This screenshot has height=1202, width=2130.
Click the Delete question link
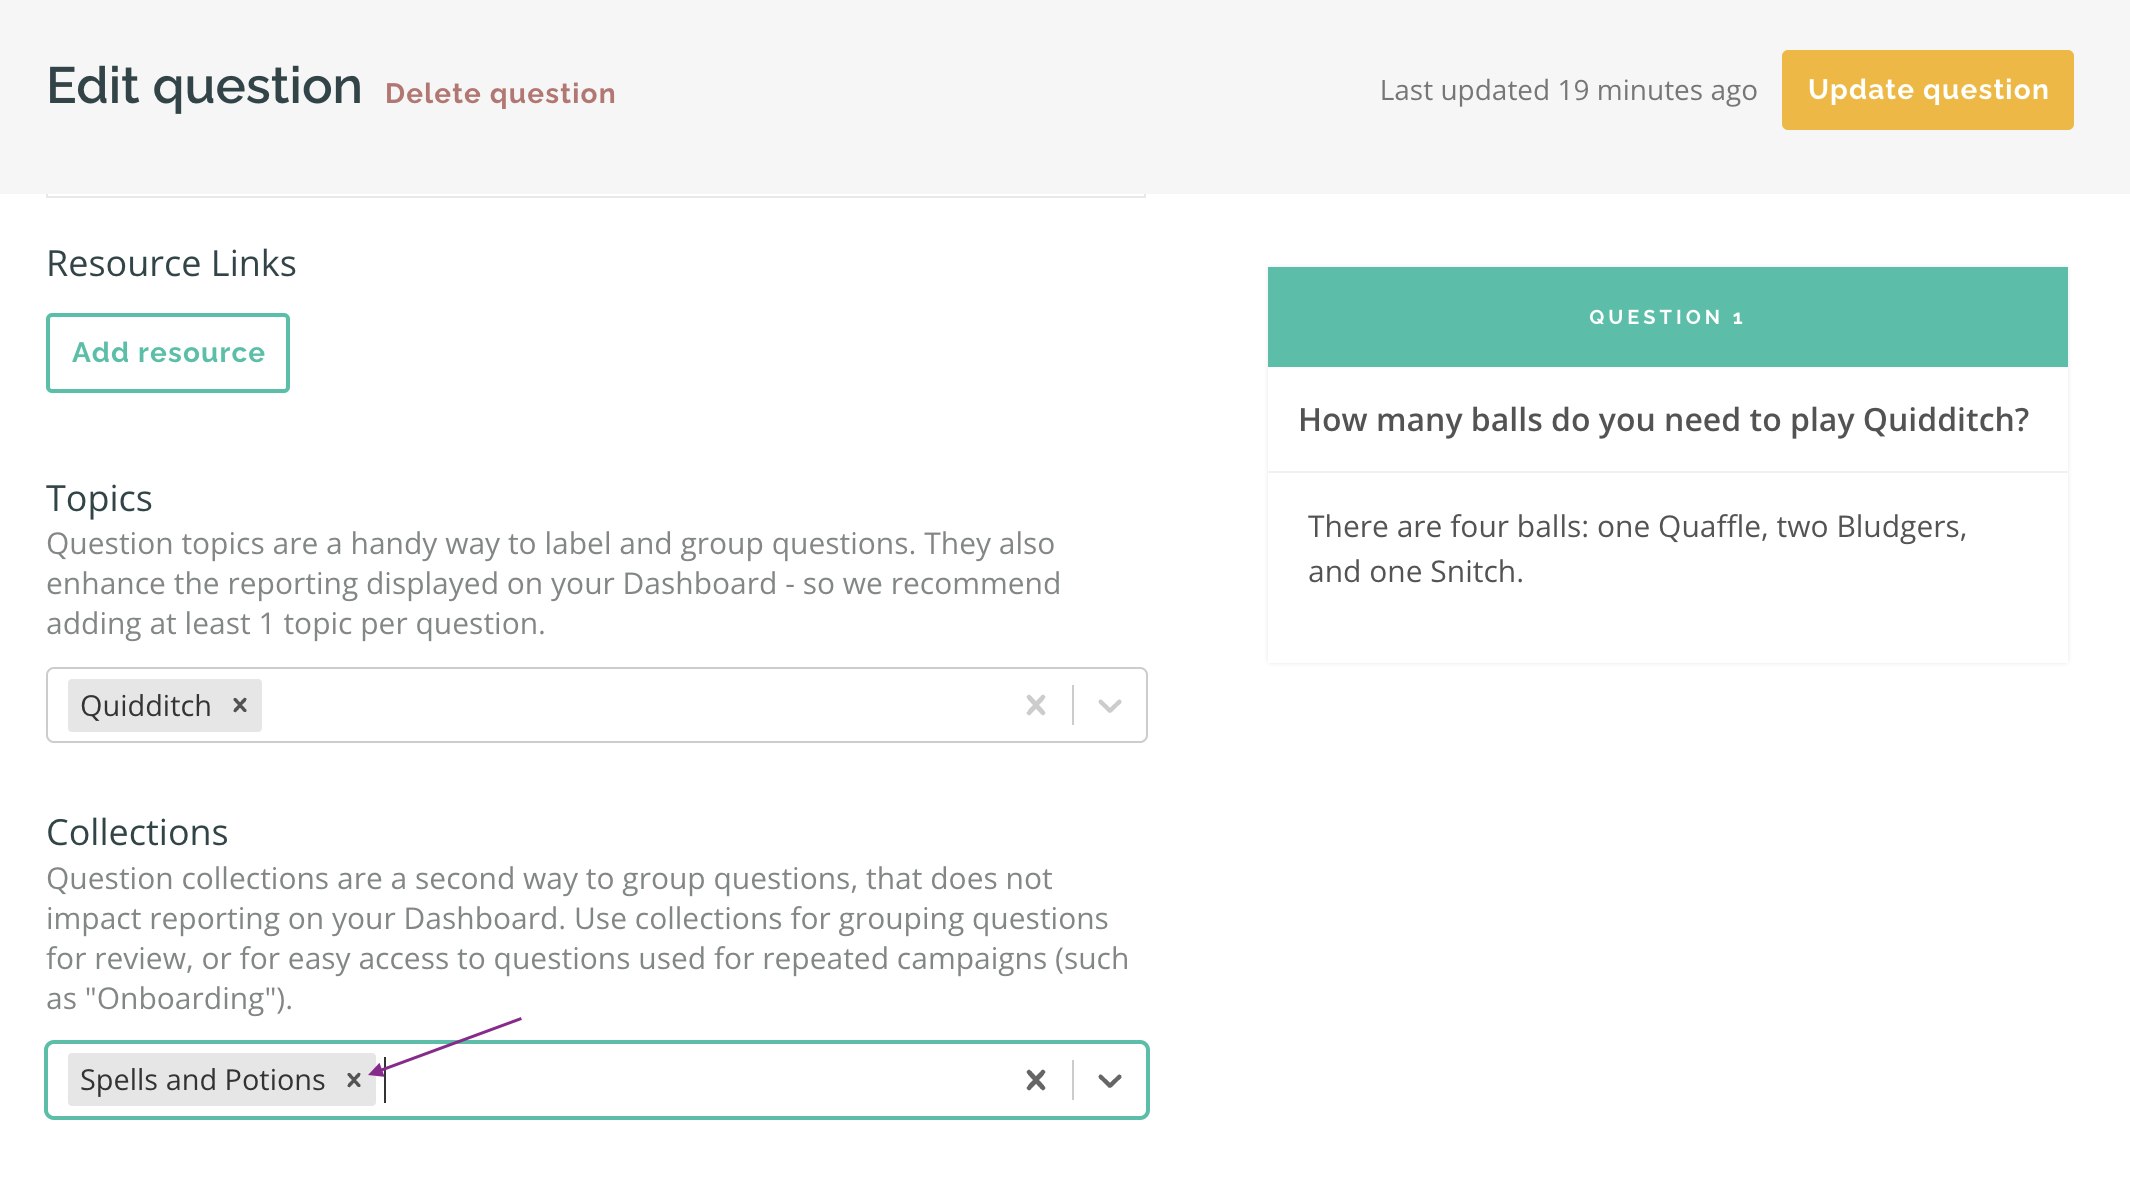click(x=500, y=94)
